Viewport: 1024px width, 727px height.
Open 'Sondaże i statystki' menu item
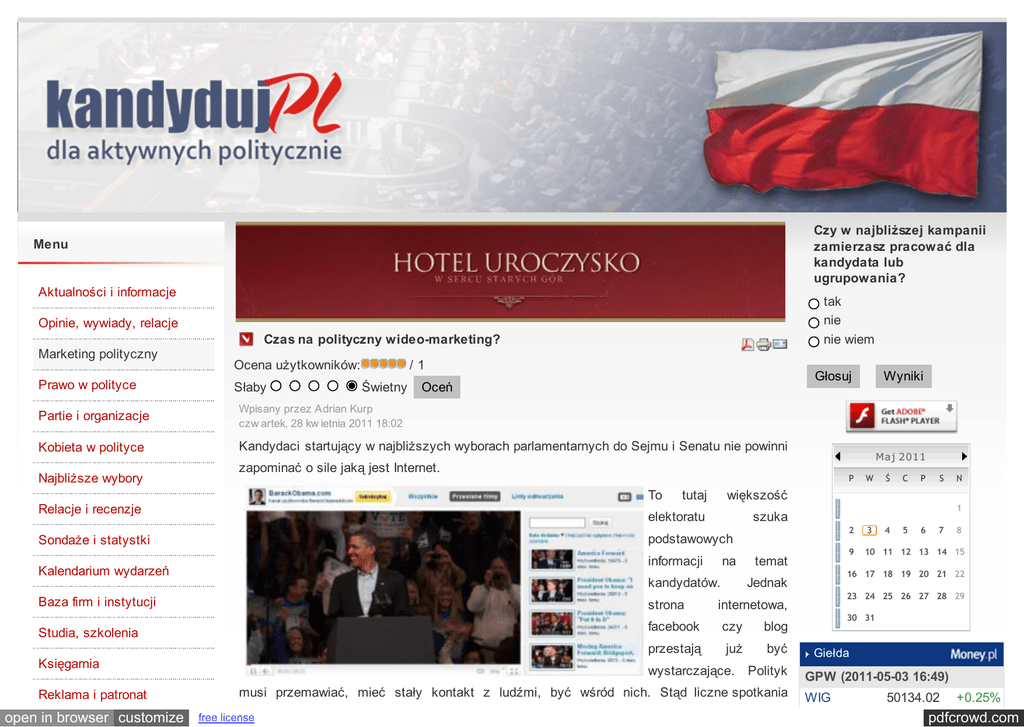tap(94, 540)
